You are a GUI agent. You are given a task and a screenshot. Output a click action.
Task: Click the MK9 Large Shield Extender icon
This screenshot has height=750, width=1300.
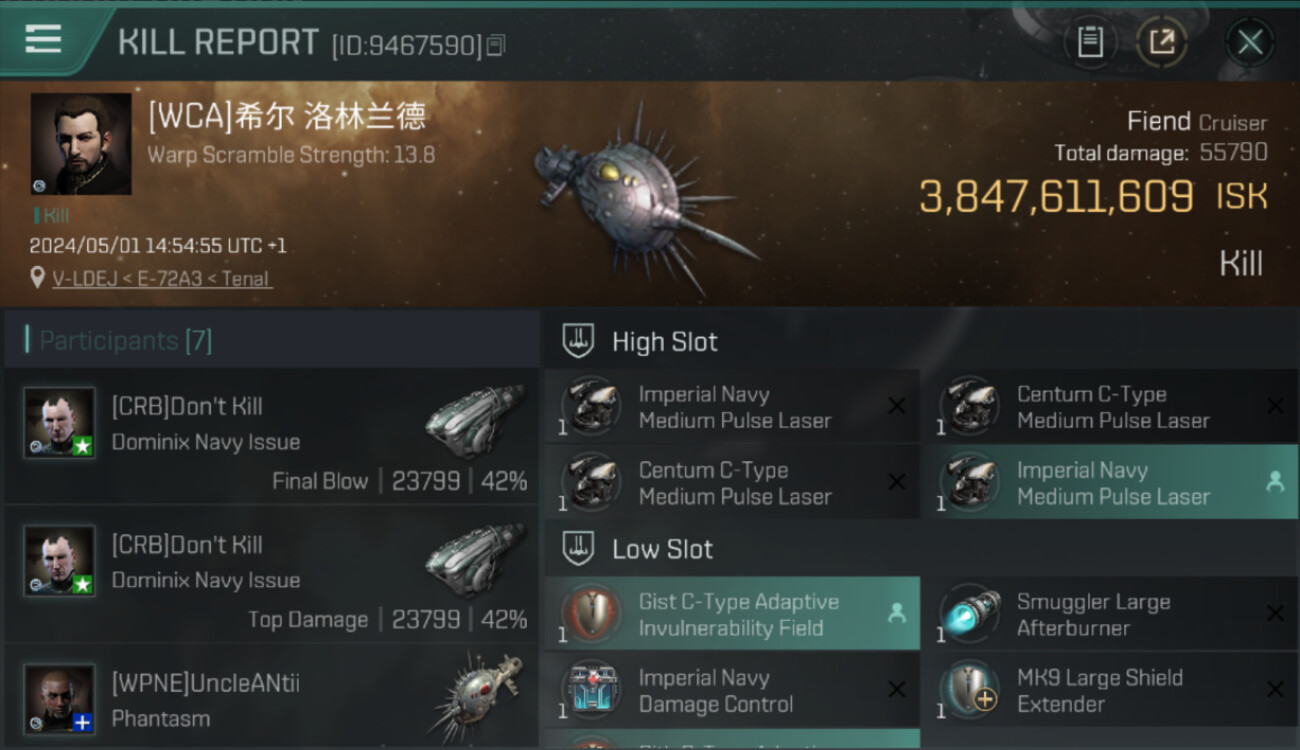968,690
